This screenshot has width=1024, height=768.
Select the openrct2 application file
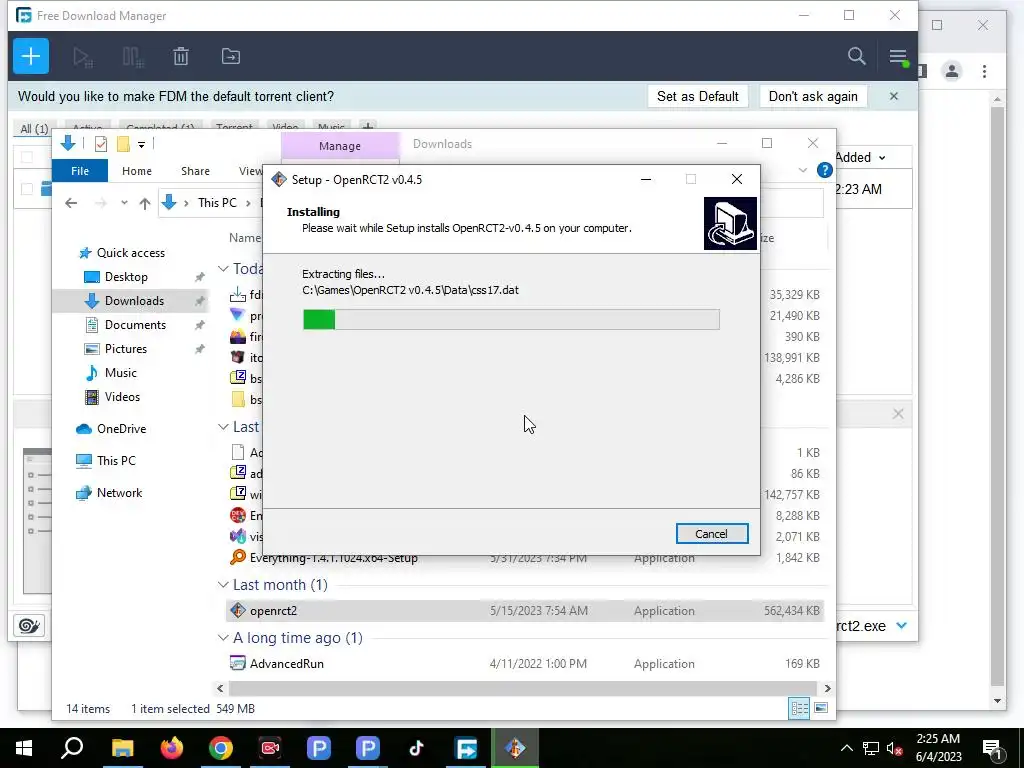click(524, 611)
